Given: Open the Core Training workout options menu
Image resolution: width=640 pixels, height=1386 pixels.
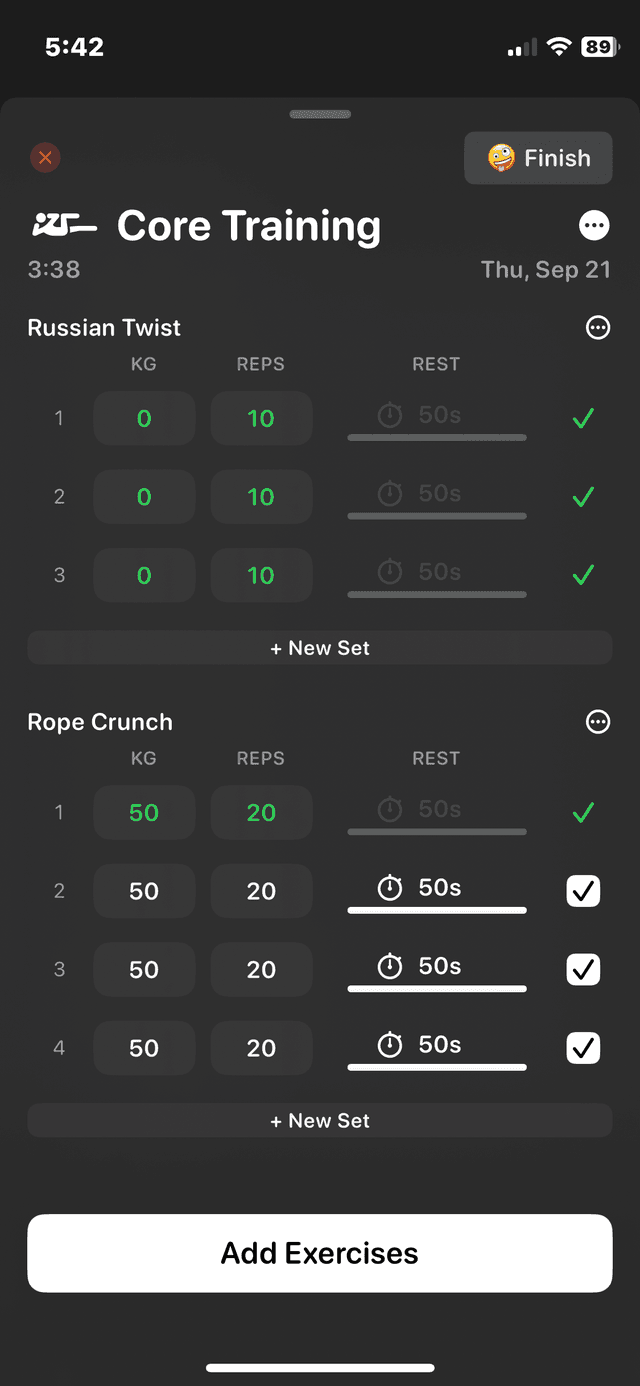Looking at the screenshot, I should tap(594, 225).
